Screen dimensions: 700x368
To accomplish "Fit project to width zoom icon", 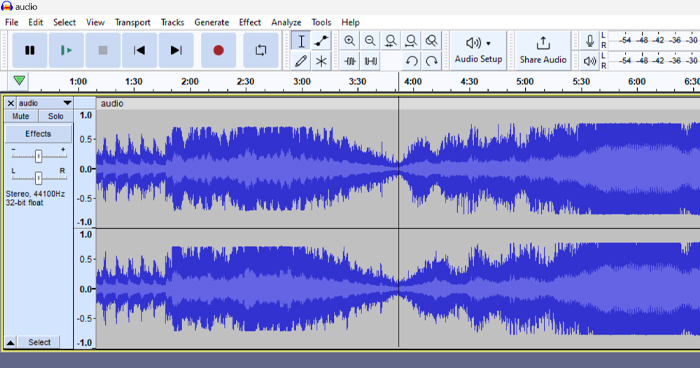I will tap(411, 41).
